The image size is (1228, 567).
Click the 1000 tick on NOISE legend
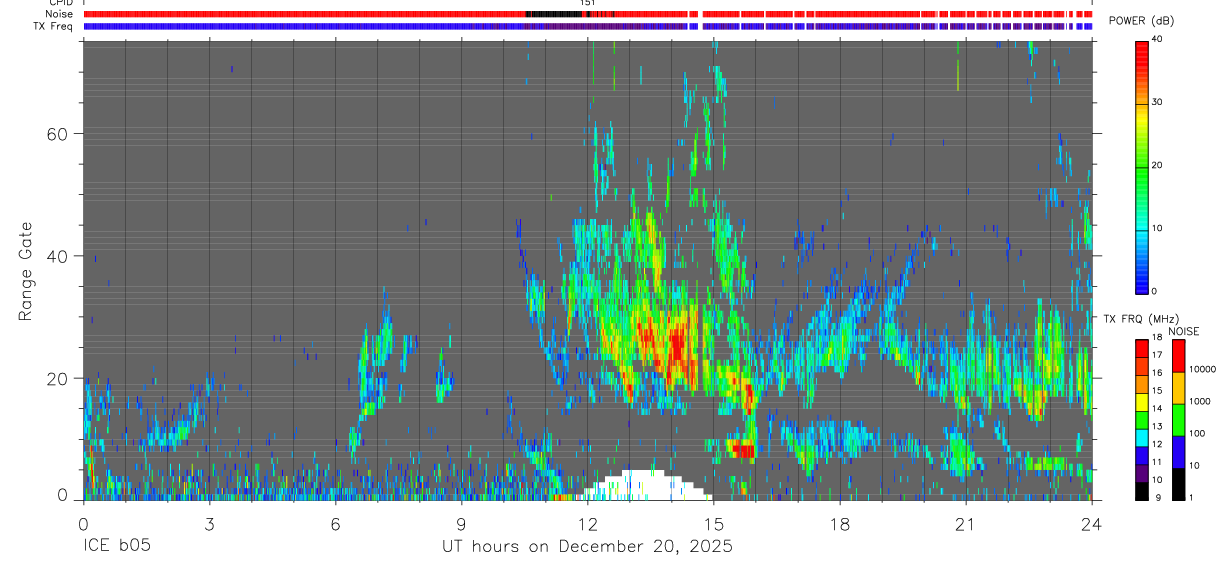pos(1200,401)
